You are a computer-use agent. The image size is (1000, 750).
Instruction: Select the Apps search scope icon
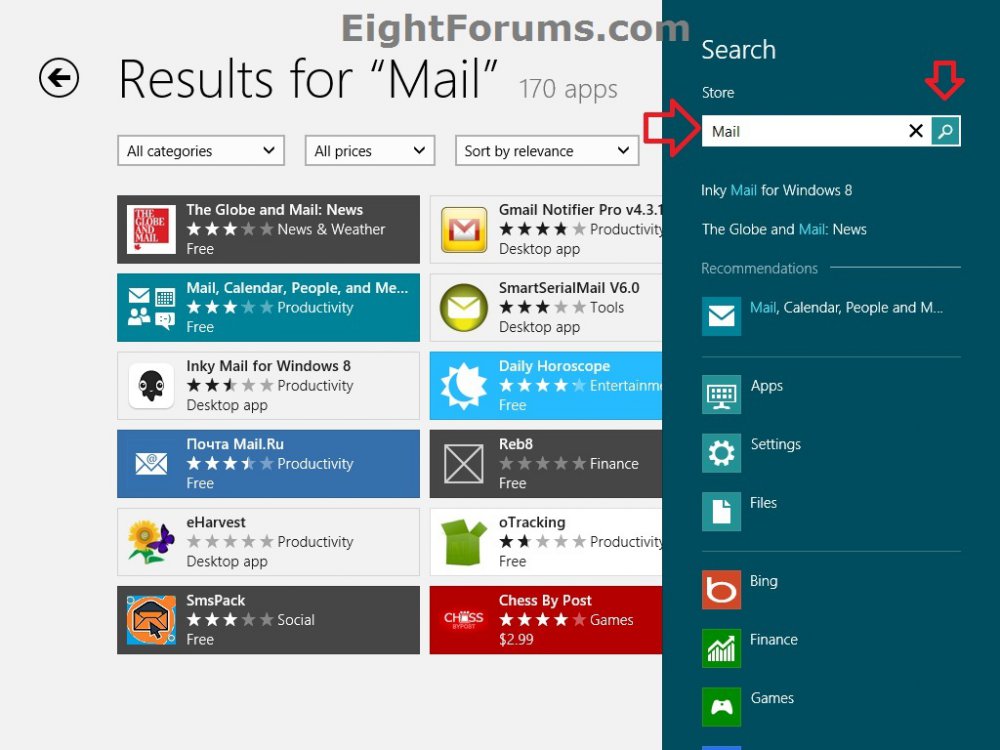(x=721, y=394)
